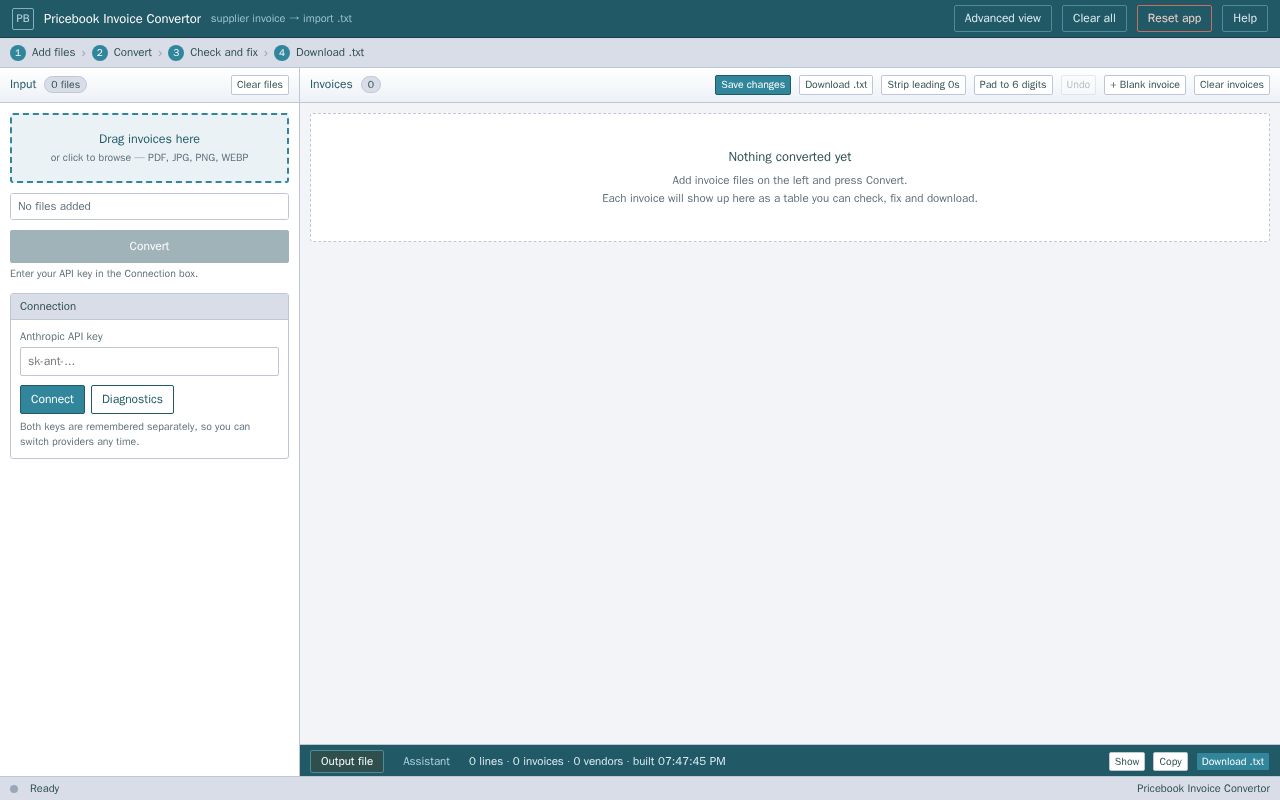Click the Connection panel header

tap(149, 307)
